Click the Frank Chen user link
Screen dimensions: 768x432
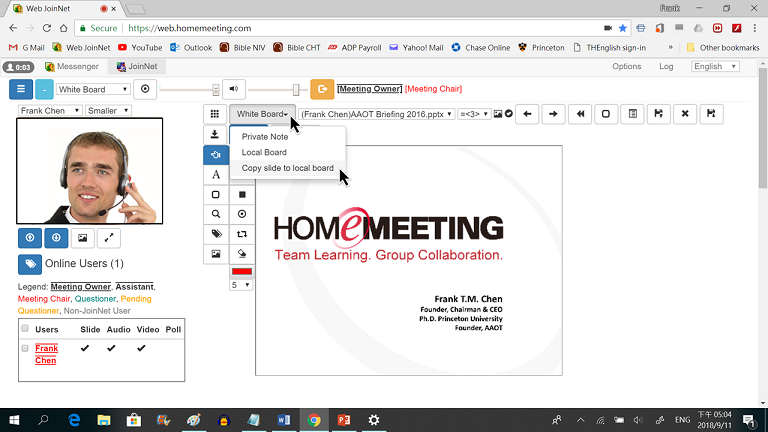click(46, 354)
